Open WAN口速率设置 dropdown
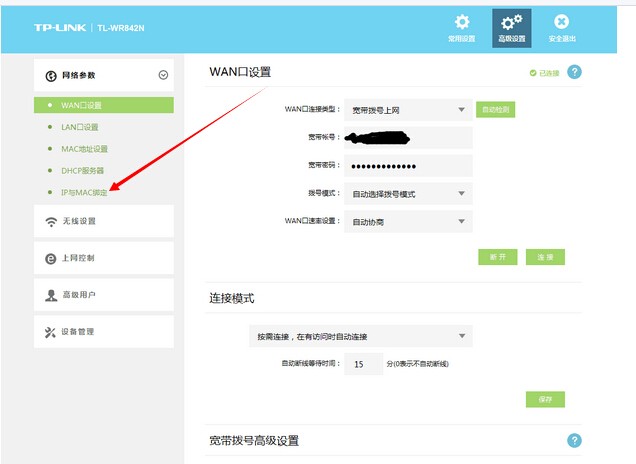Viewport: 636px width, 464px height. click(408, 221)
